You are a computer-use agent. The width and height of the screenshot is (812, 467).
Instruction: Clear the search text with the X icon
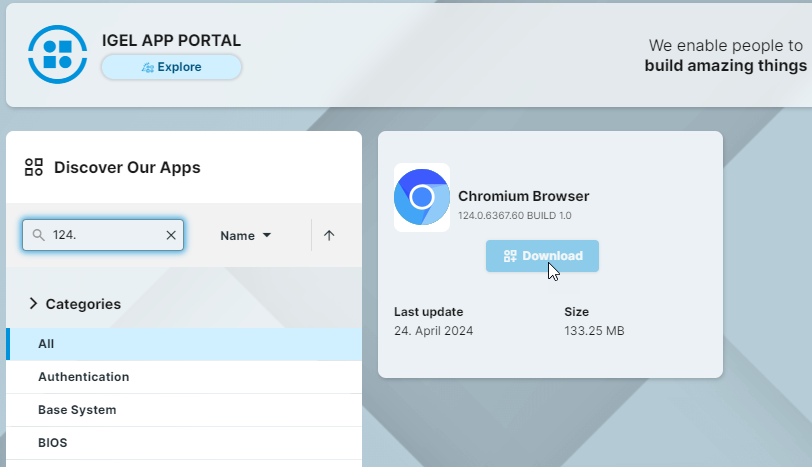[x=171, y=235]
